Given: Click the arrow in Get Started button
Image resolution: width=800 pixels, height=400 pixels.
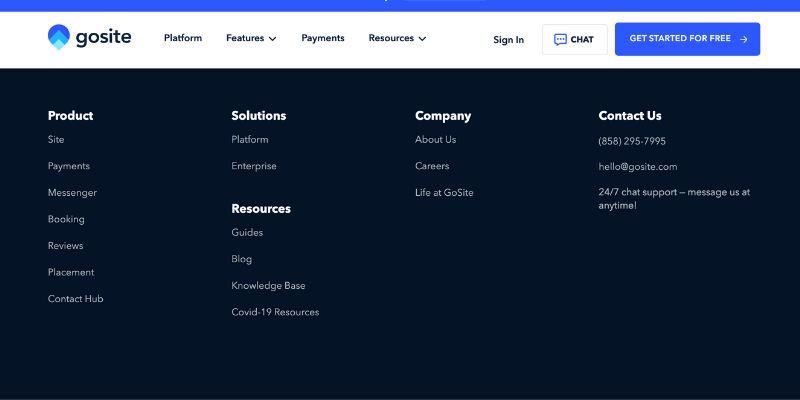Looking at the screenshot, I should coord(744,39).
